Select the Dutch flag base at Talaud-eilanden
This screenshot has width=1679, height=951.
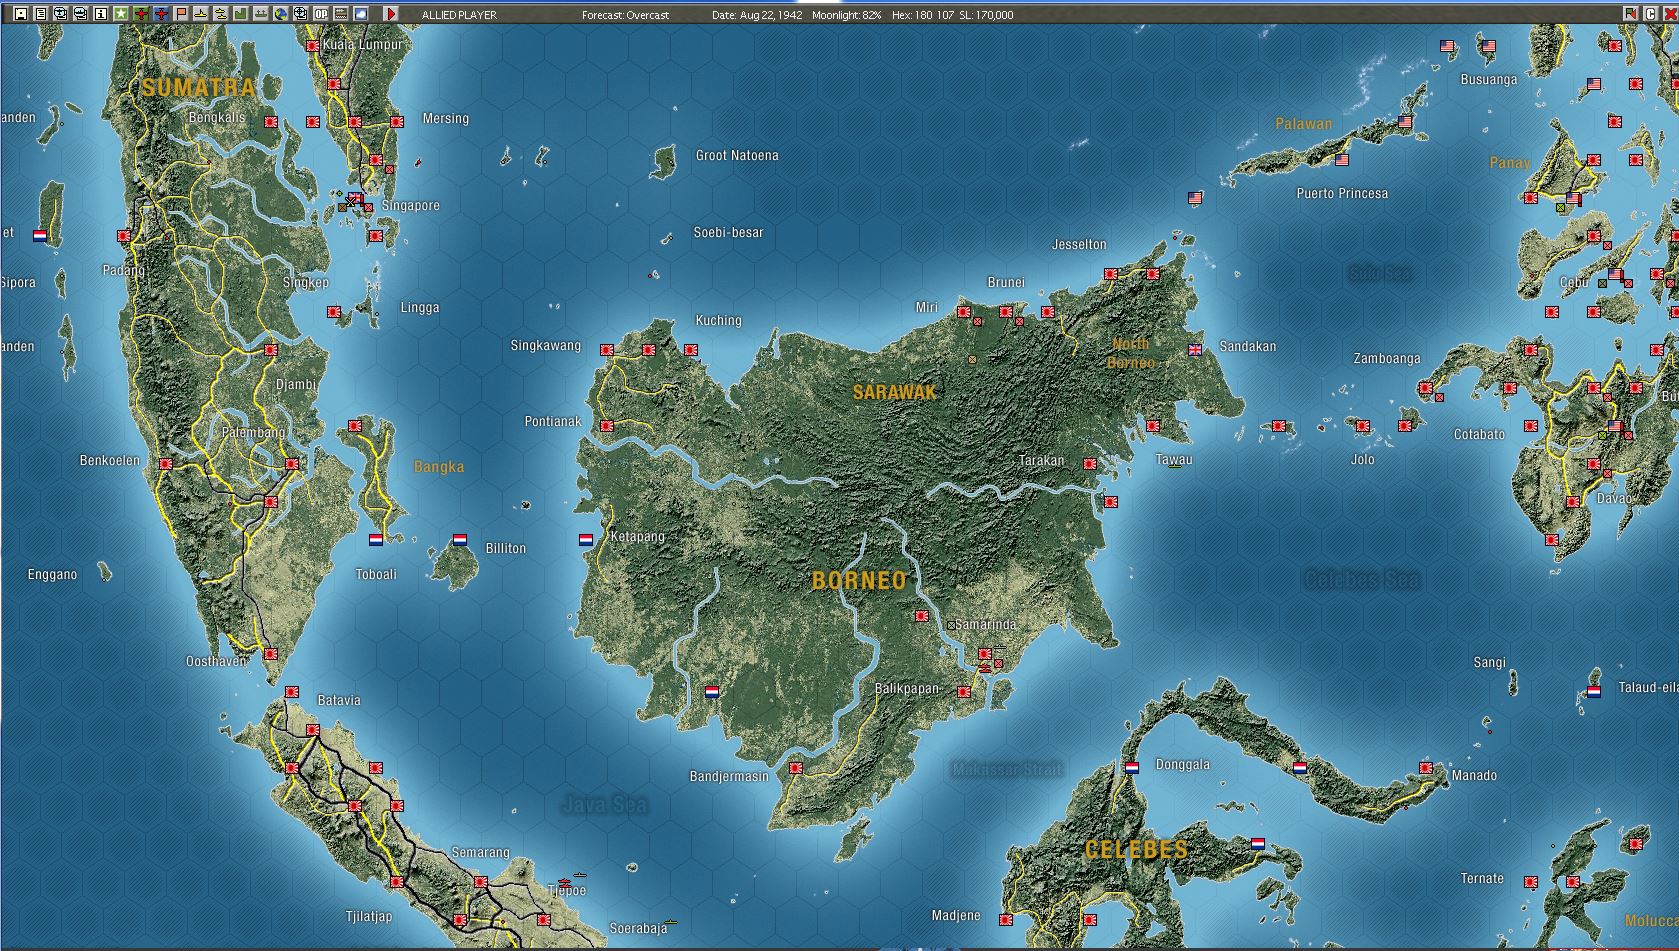point(1594,691)
